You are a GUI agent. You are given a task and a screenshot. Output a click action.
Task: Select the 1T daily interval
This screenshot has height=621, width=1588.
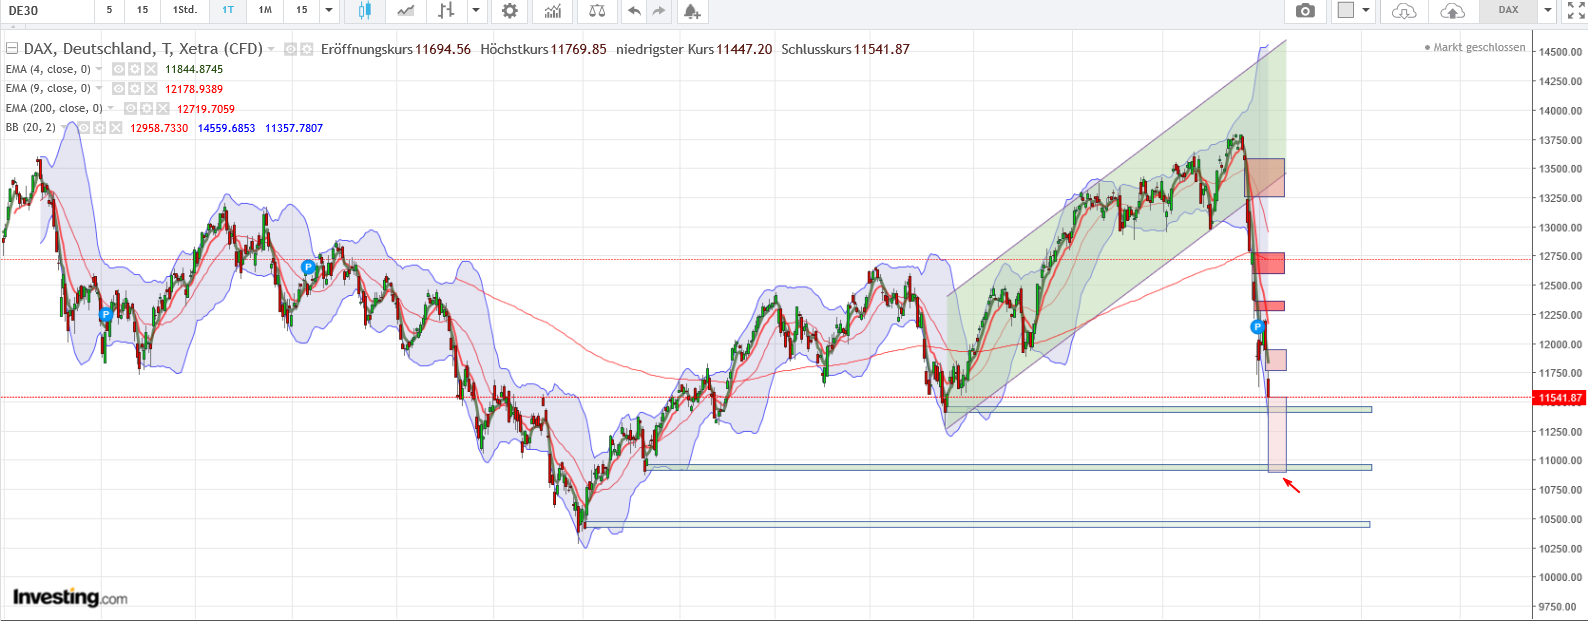[228, 10]
